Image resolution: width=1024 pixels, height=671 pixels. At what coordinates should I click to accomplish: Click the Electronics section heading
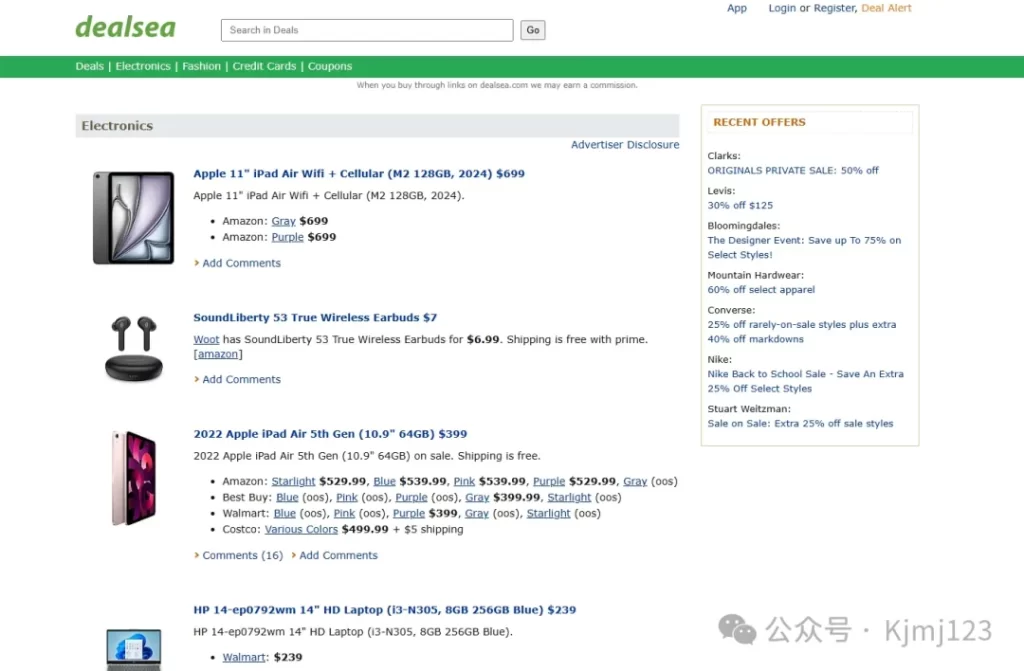117,125
